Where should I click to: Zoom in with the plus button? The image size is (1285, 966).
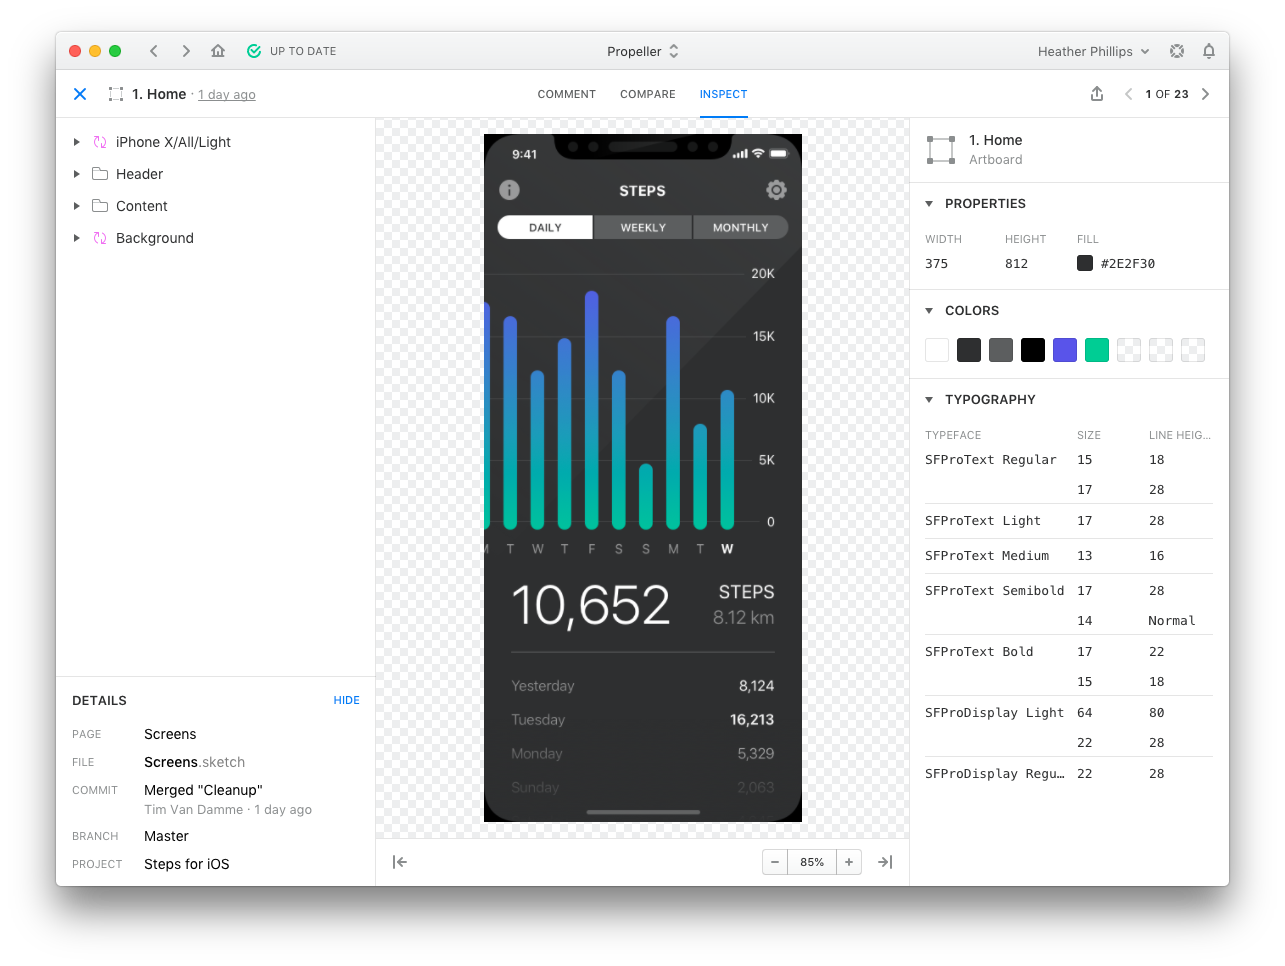tap(849, 862)
